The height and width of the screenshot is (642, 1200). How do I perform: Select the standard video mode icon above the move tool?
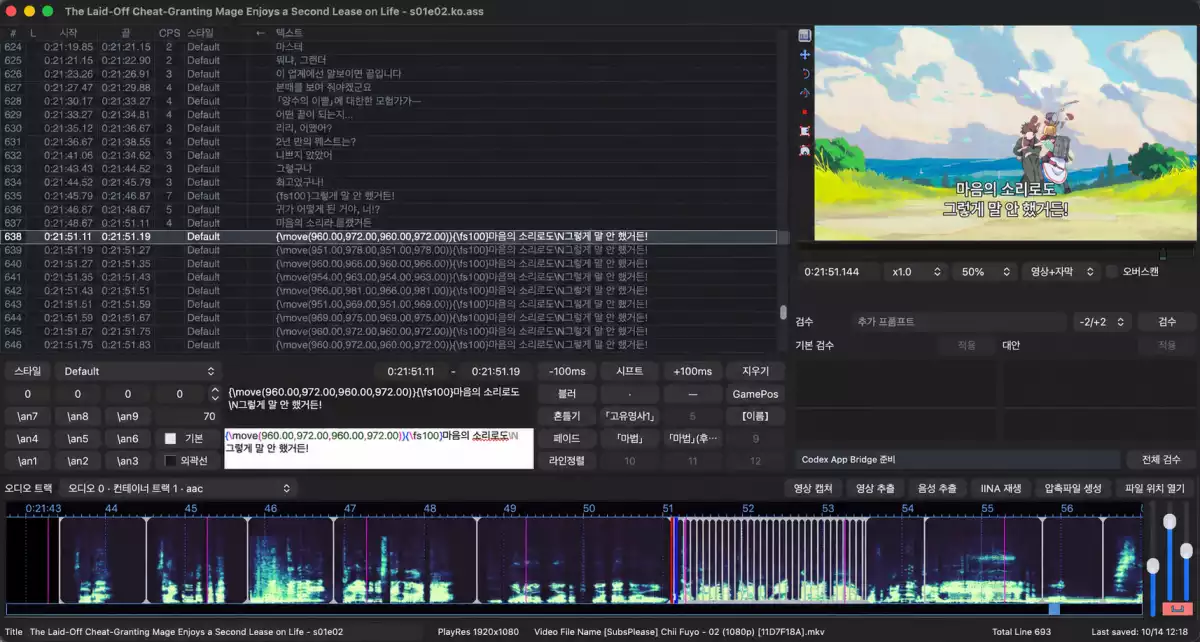pyautogui.click(x=804, y=35)
